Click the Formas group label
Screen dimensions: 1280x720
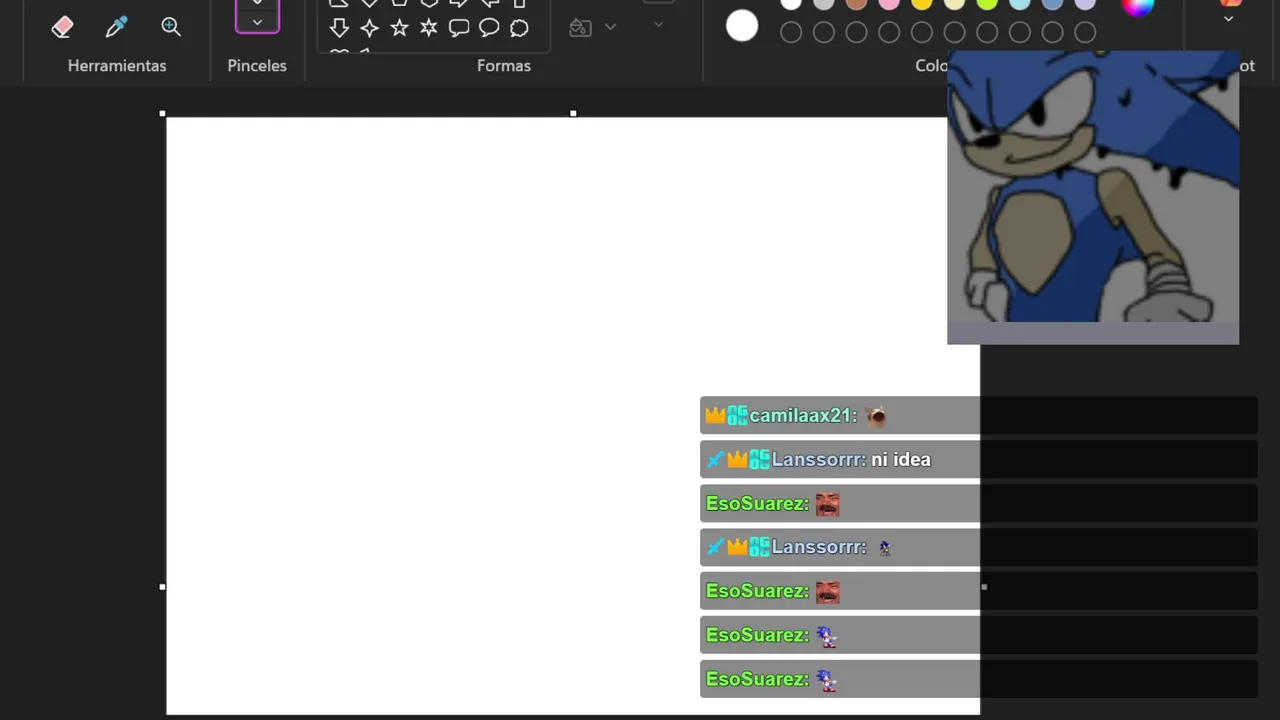point(504,66)
